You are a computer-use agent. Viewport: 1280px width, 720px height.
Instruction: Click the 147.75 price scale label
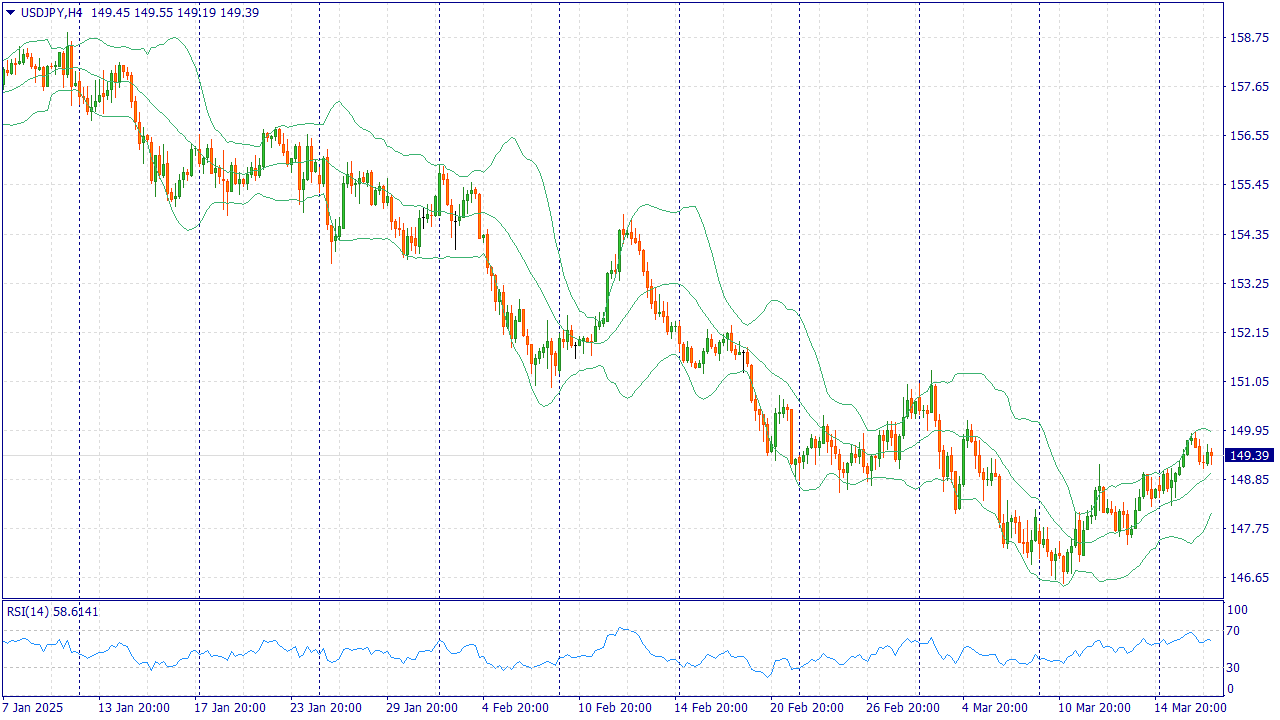coord(1248,529)
